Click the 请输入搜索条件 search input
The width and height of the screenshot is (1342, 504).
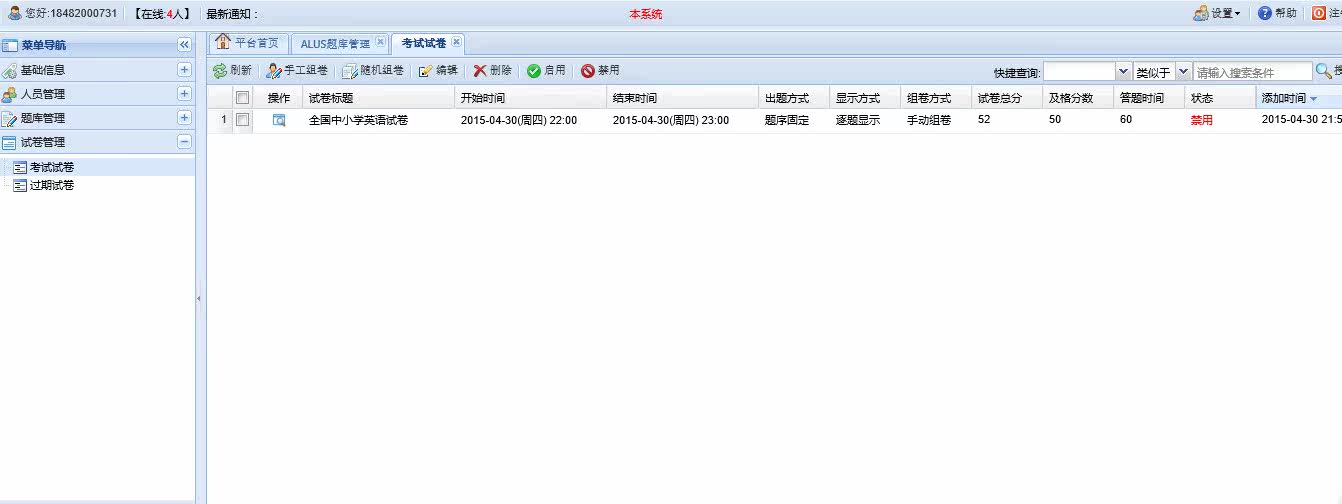pyautogui.click(x=1253, y=72)
